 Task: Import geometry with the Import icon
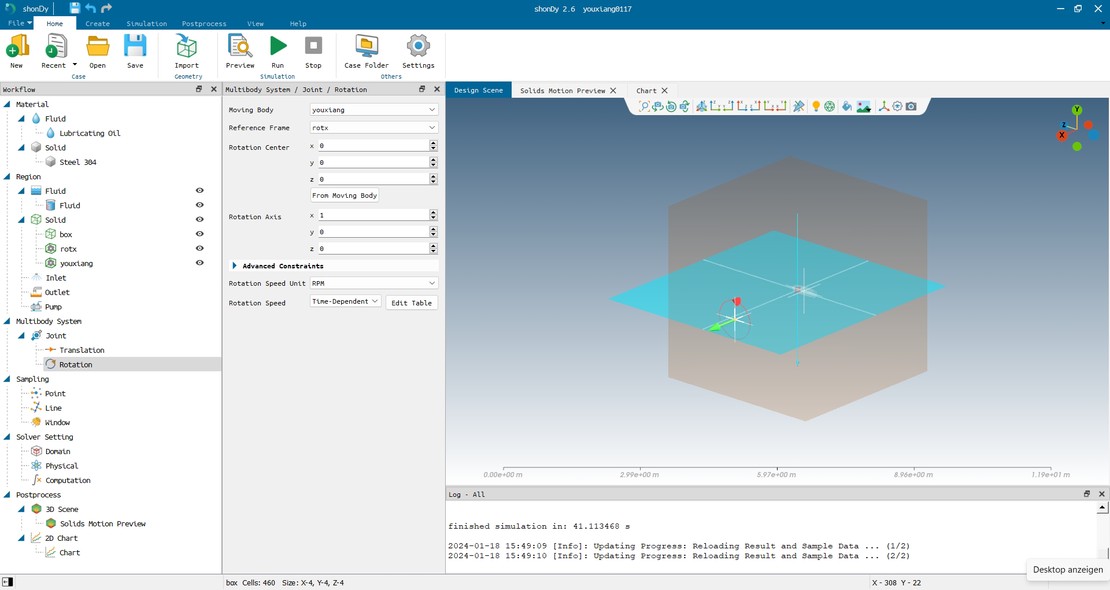[x=187, y=47]
